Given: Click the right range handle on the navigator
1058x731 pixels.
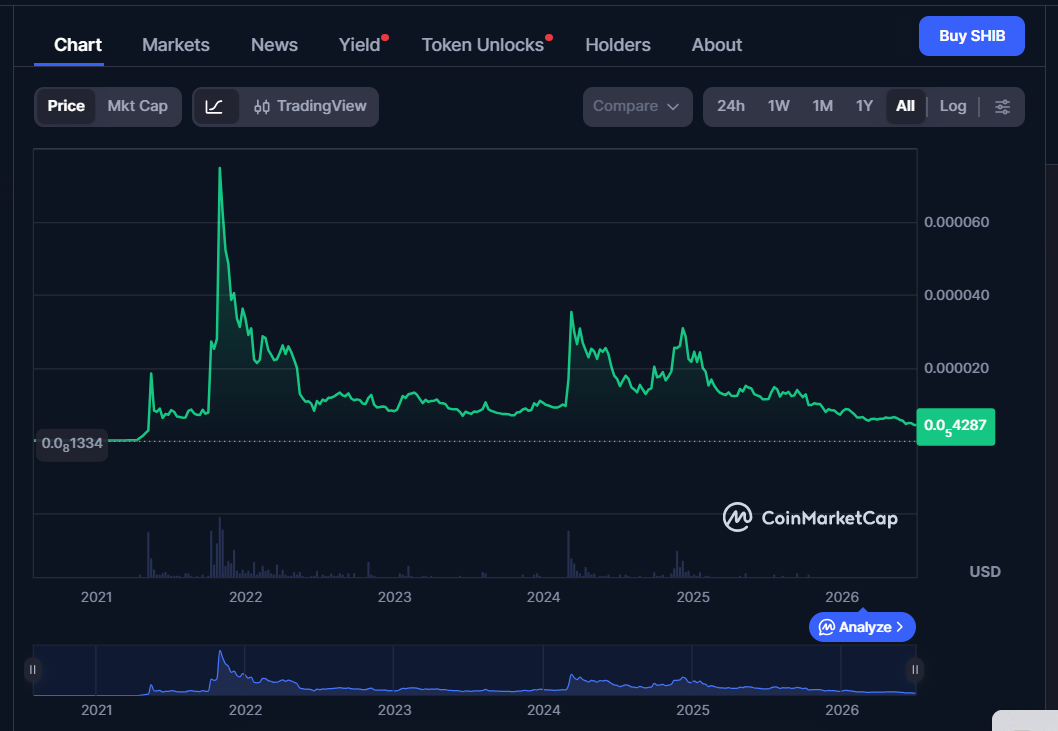Looking at the screenshot, I should [x=915, y=670].
